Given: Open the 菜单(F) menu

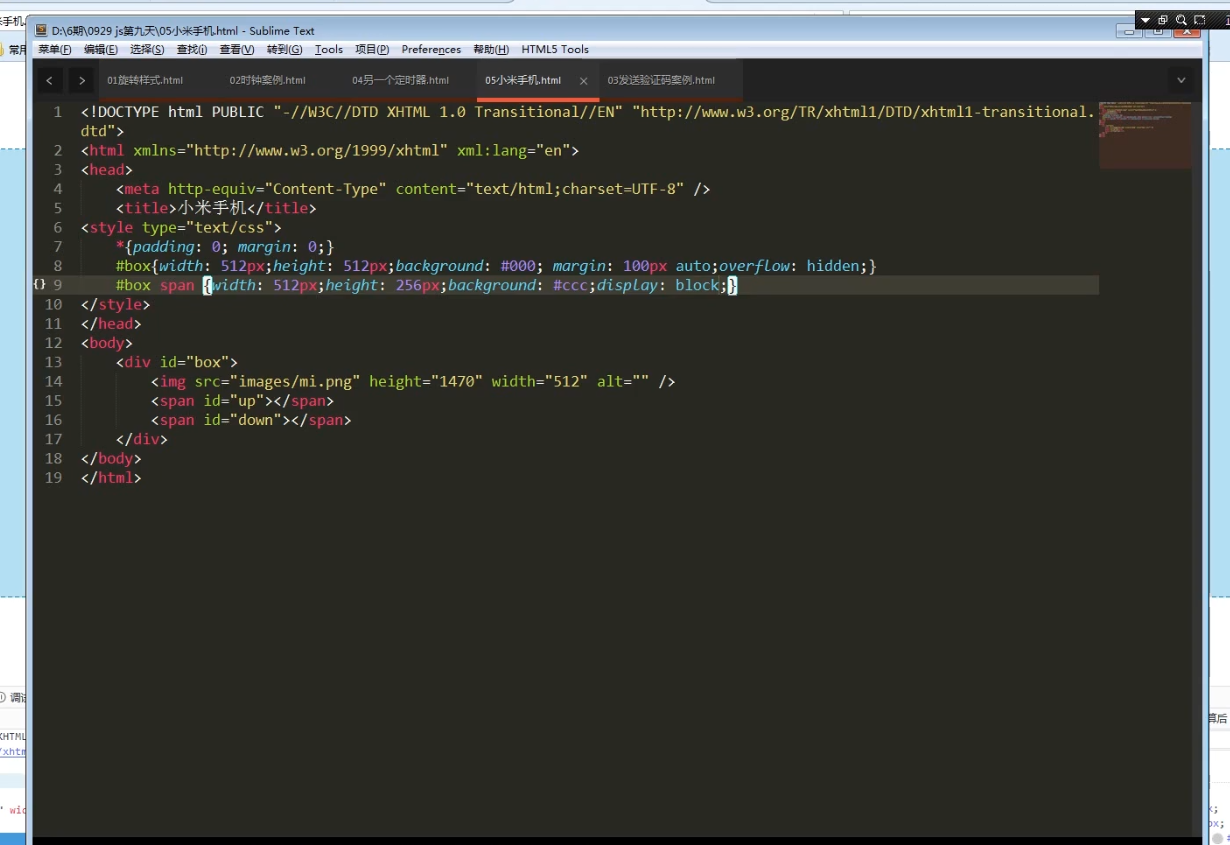Looking at the screenshot, I should pos(55,49).
